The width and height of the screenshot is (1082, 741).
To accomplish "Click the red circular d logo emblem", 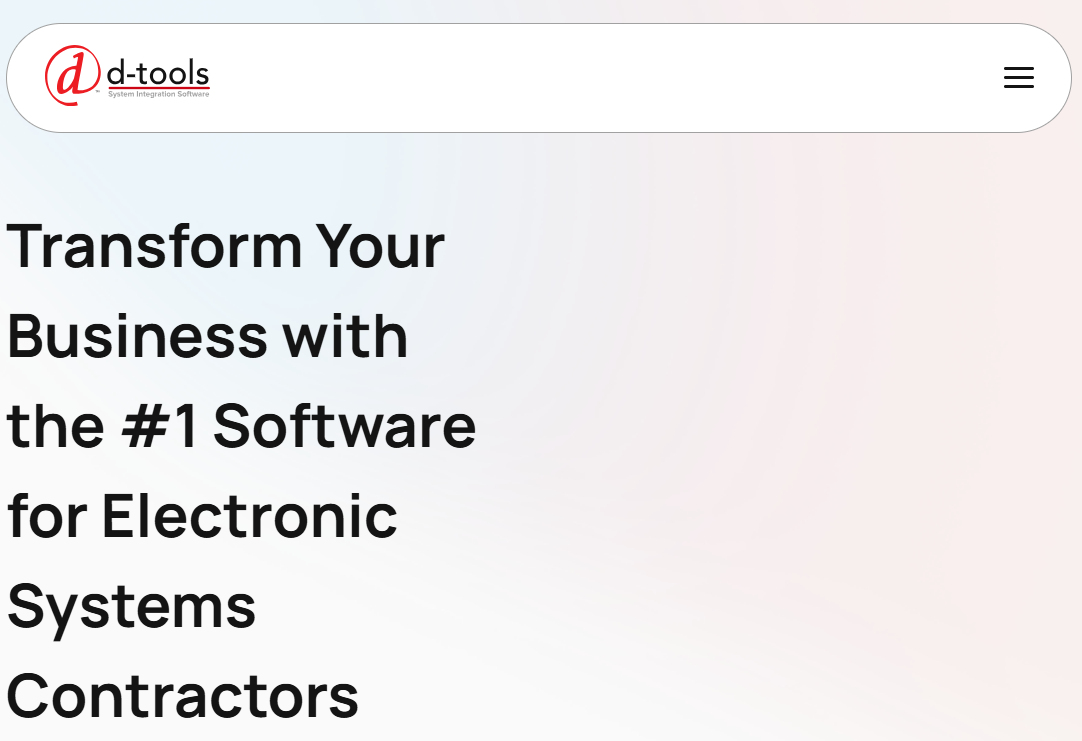I will pyautogui.click(x=72, y=75).
